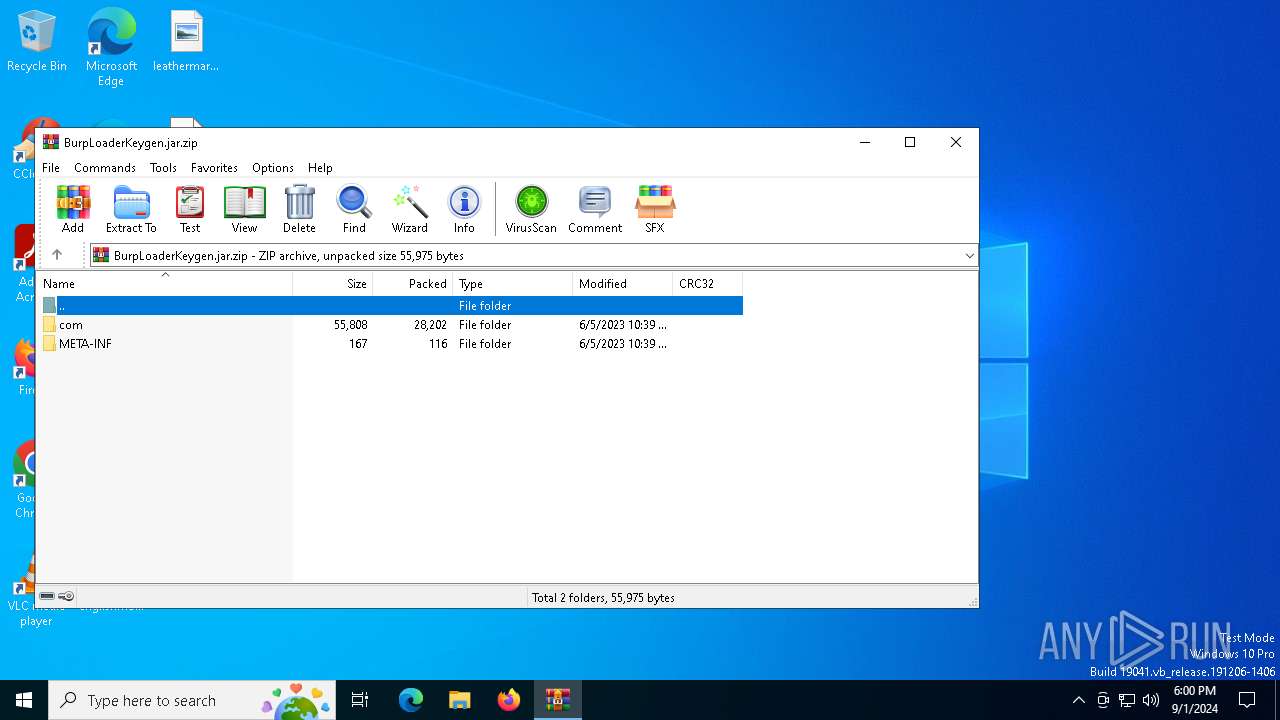Open the volume control tray icon
This screenshot has height=720, width=1280.
pyautogui.click(x=1151, y=700)
